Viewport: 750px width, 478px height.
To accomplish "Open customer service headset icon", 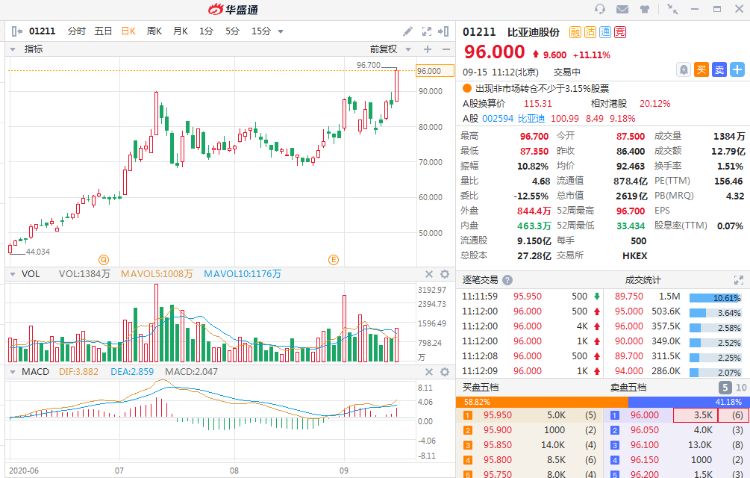I will [x=600, y=9].
